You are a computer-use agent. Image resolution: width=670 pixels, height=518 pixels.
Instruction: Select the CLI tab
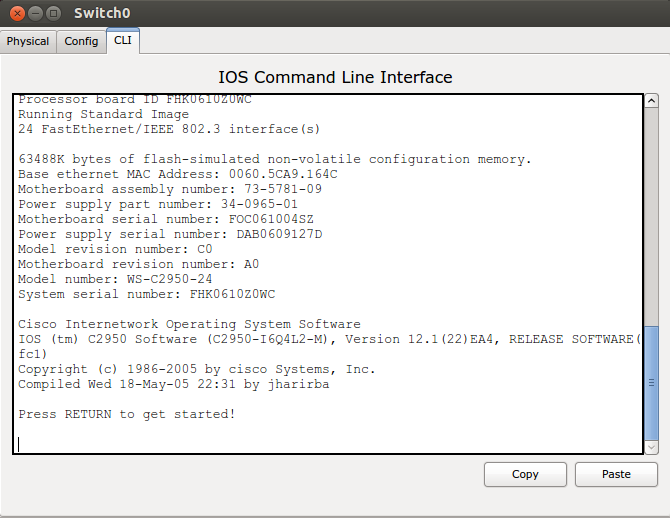click(x=122, y=41)
